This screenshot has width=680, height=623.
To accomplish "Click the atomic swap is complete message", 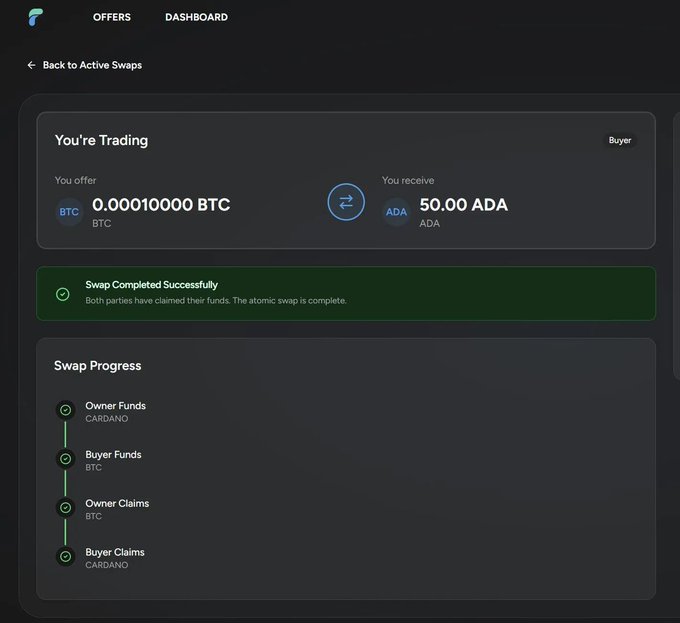I will click(x=216, y=300).
